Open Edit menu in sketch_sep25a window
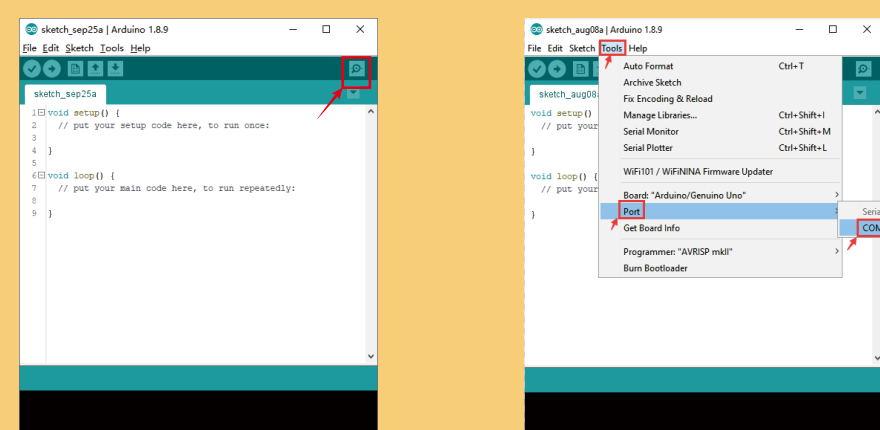 coord(51,48)
